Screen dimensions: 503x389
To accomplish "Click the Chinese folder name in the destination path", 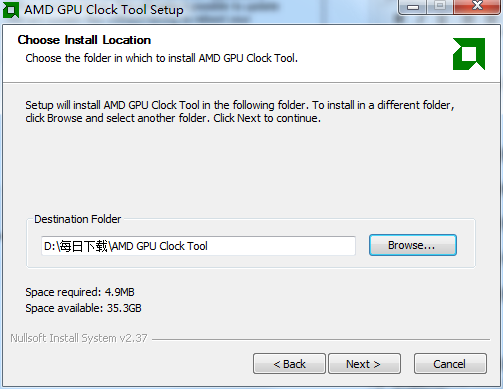I will click(x=84, y=246).
